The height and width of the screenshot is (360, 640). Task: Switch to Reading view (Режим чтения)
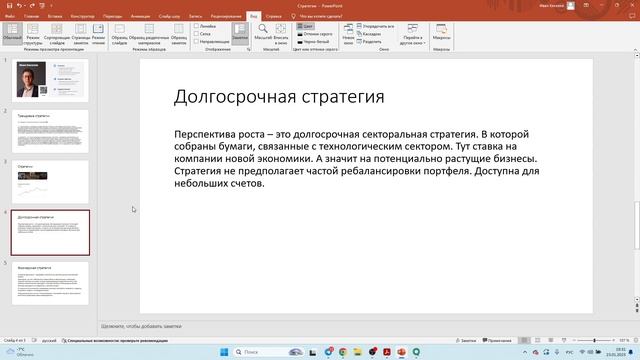98,34
